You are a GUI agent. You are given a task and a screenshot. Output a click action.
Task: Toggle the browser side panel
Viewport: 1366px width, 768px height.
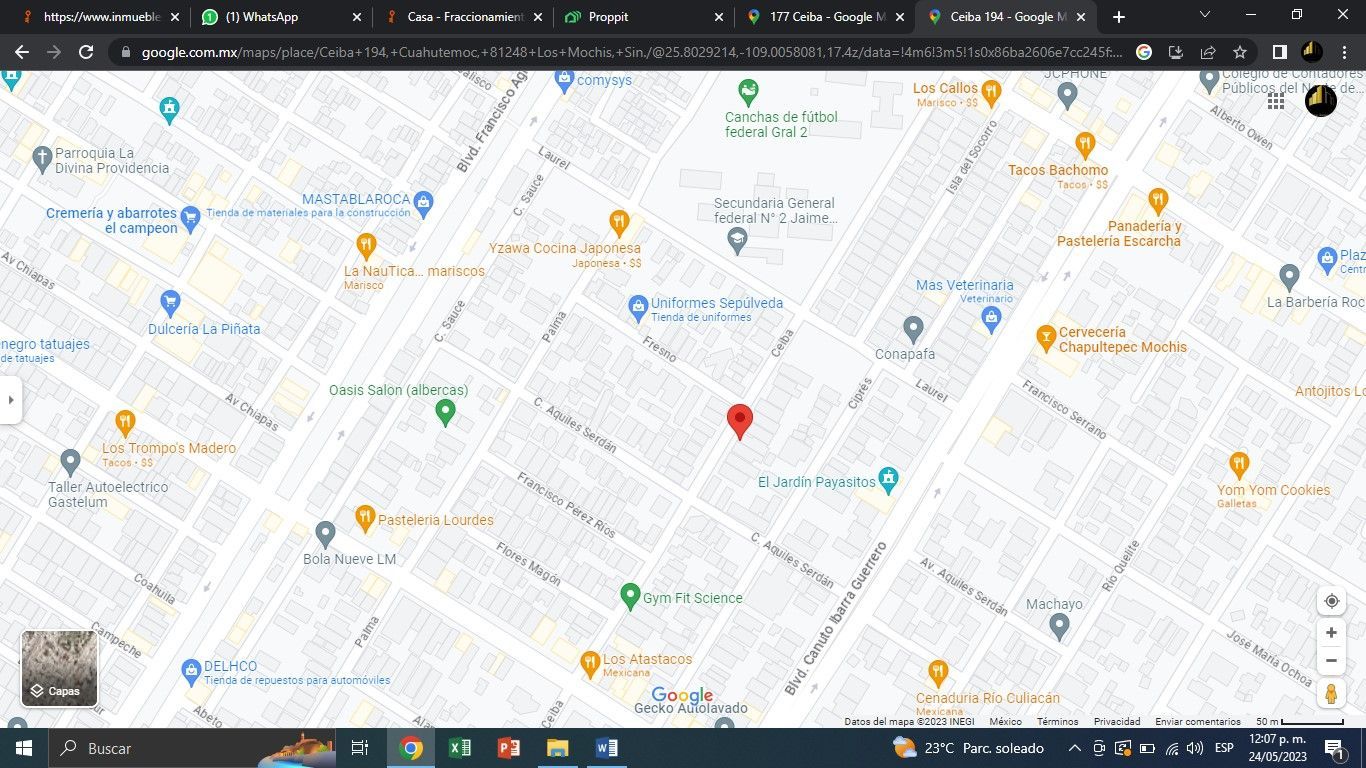tap(1279, 52)
